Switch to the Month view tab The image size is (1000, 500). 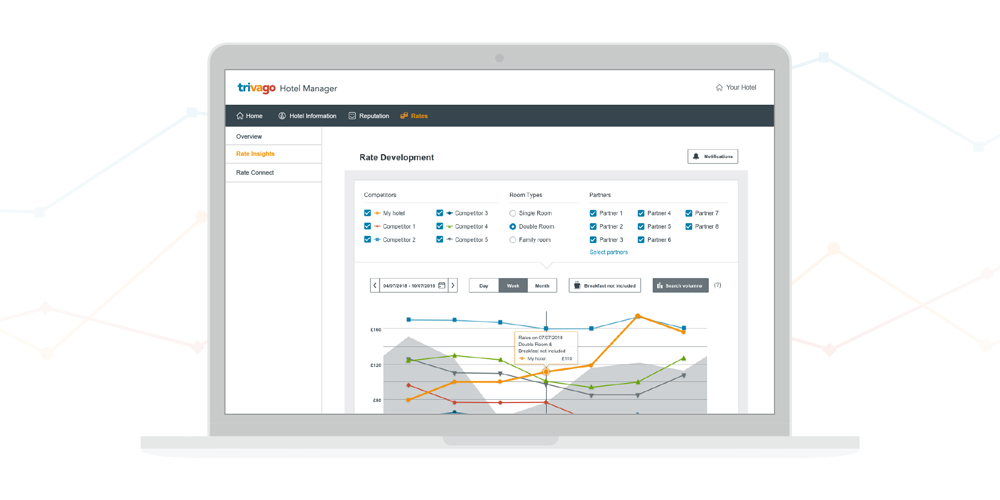(542, 286)
